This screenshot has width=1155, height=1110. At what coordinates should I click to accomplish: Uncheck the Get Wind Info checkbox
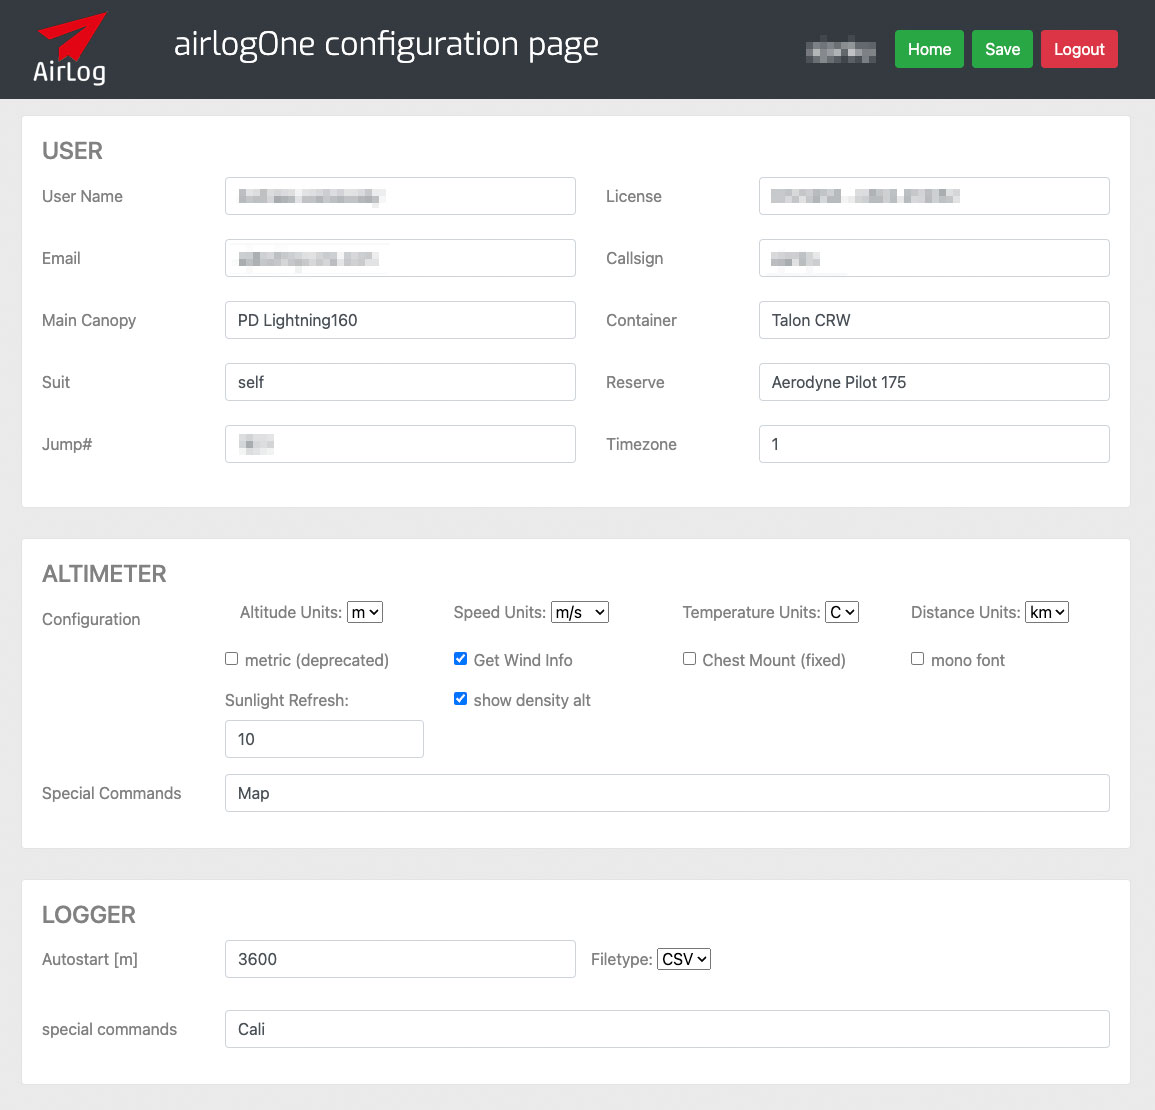coord(460,659)
